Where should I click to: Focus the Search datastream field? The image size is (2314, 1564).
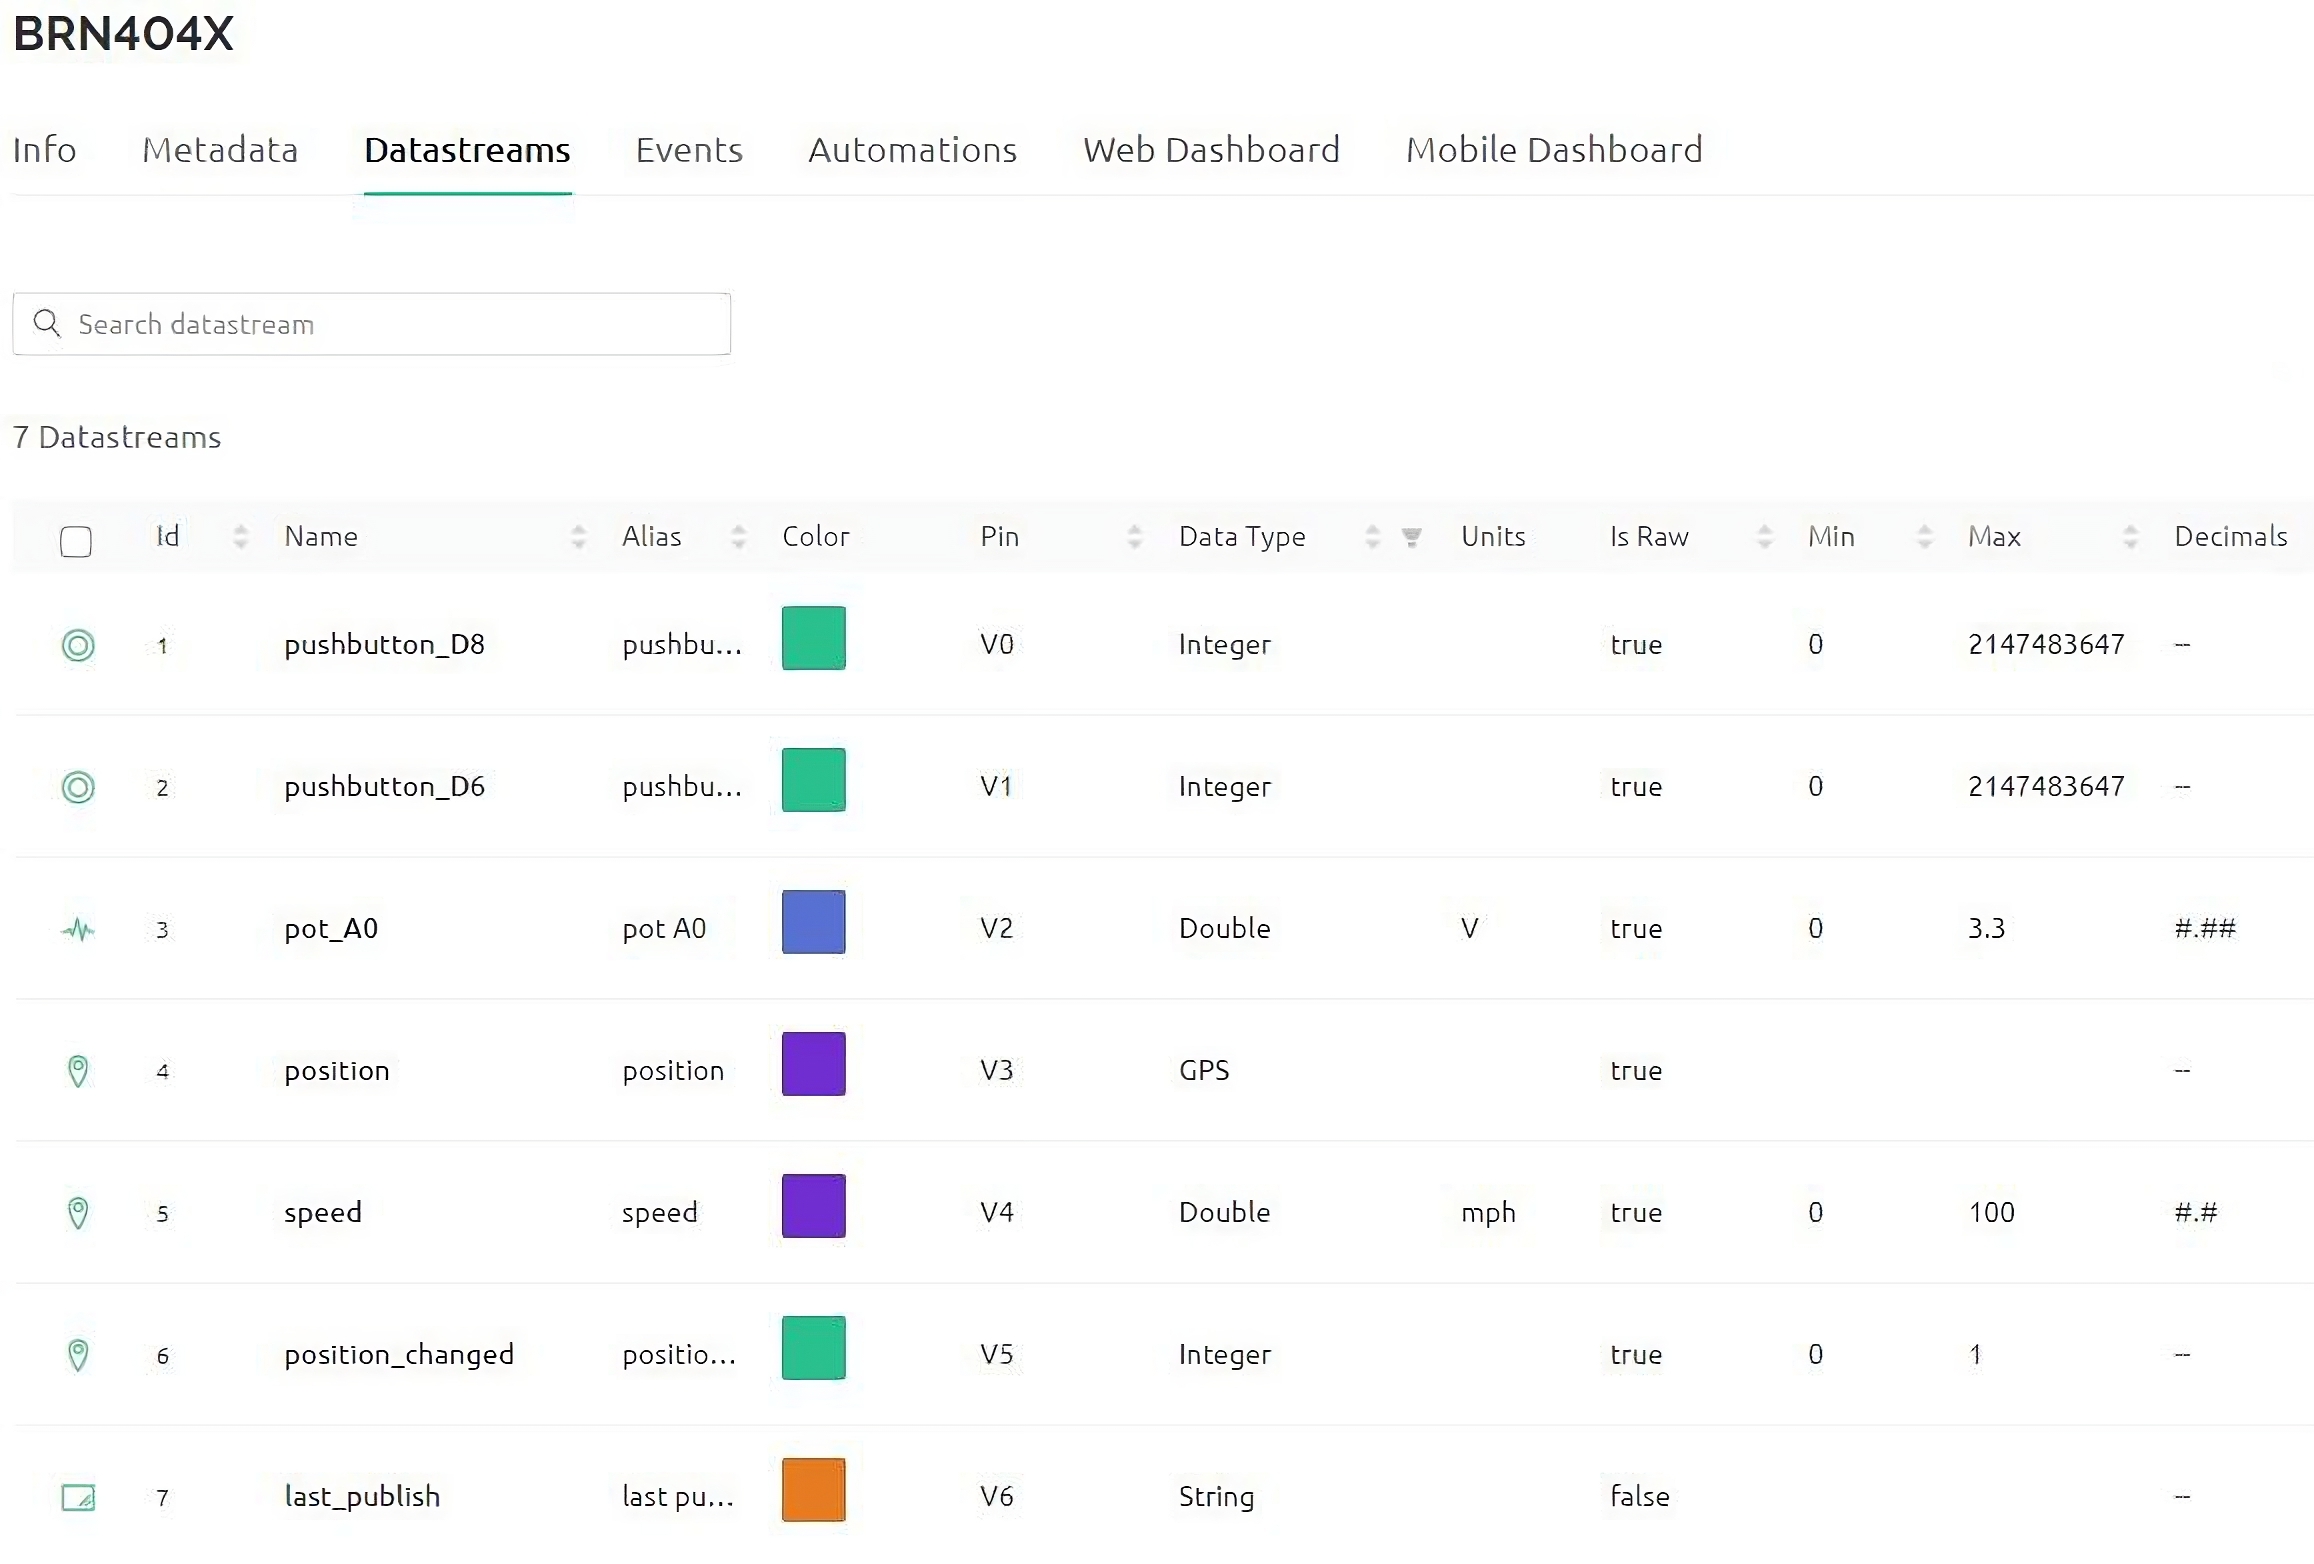pyautogui.click(x=400, y=324)
